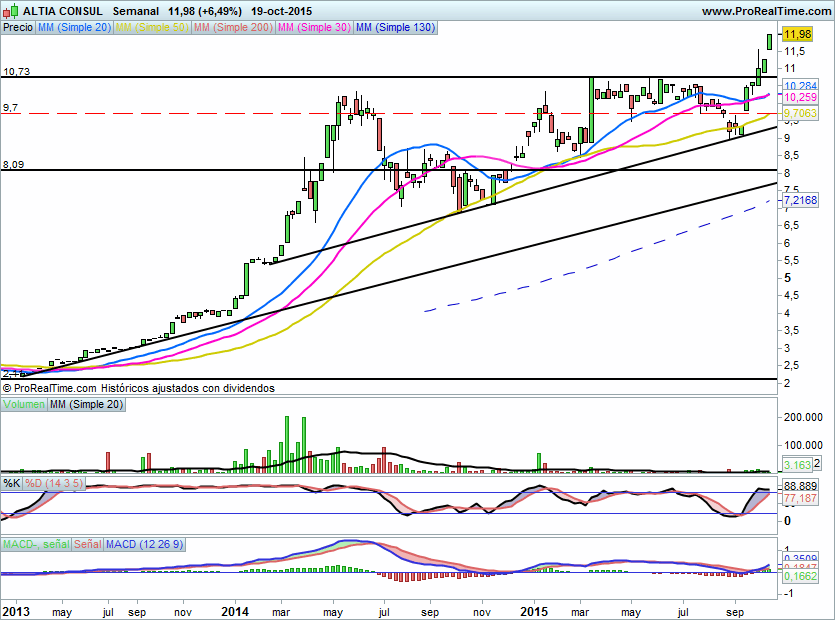
Task: Click the green 0,1662 MACD value tag
Action: [x=800, y=576]
